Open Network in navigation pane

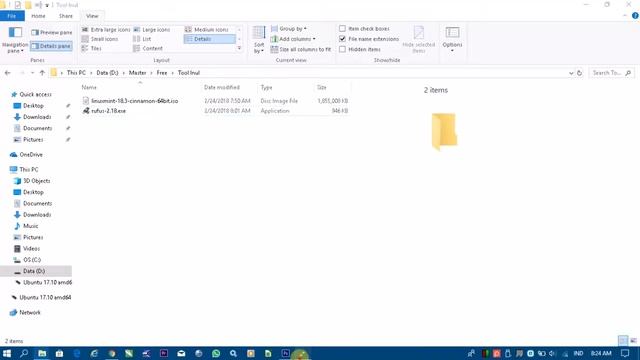(26, 312)
